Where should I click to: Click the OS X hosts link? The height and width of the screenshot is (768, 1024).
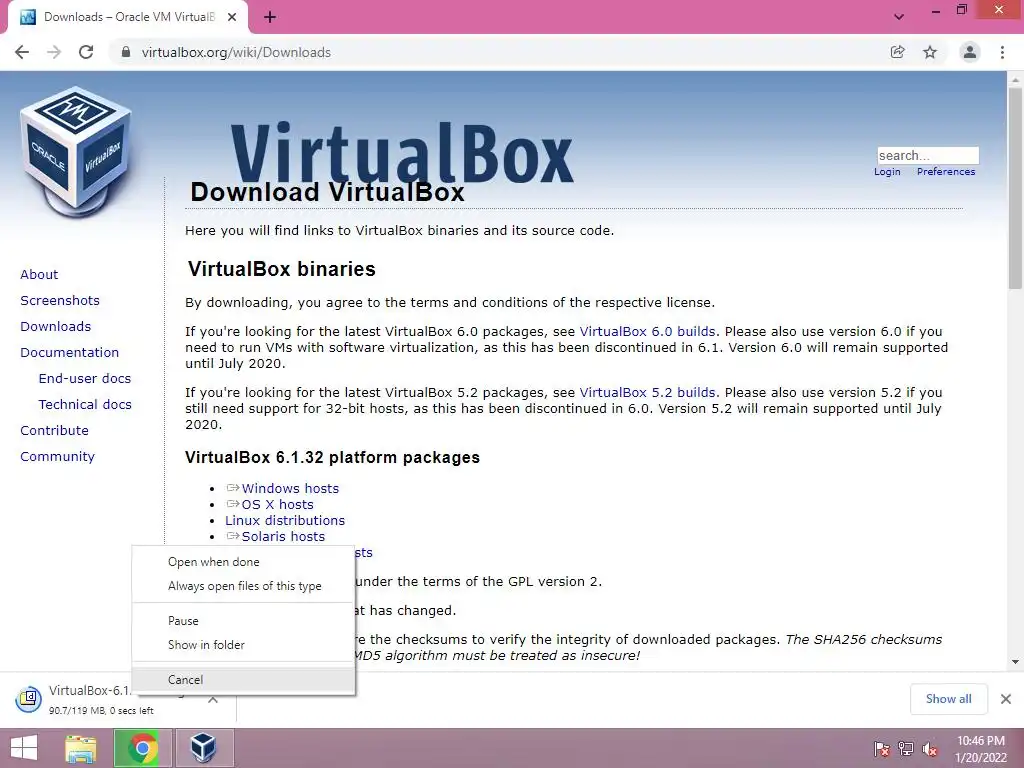point(278,504)
